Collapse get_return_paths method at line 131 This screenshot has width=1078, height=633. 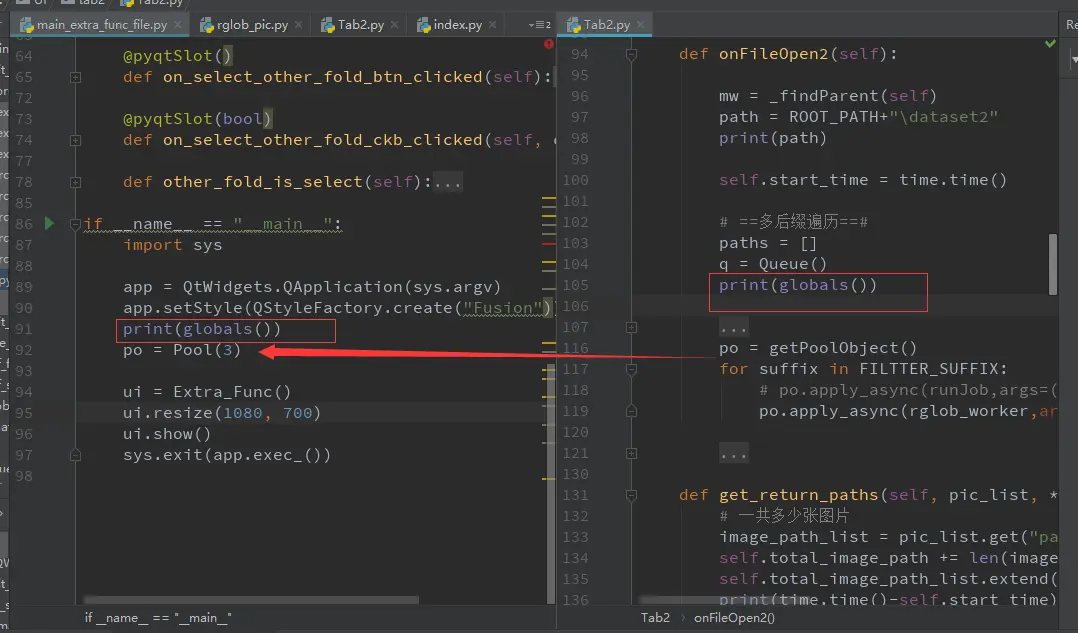(631, 495)
